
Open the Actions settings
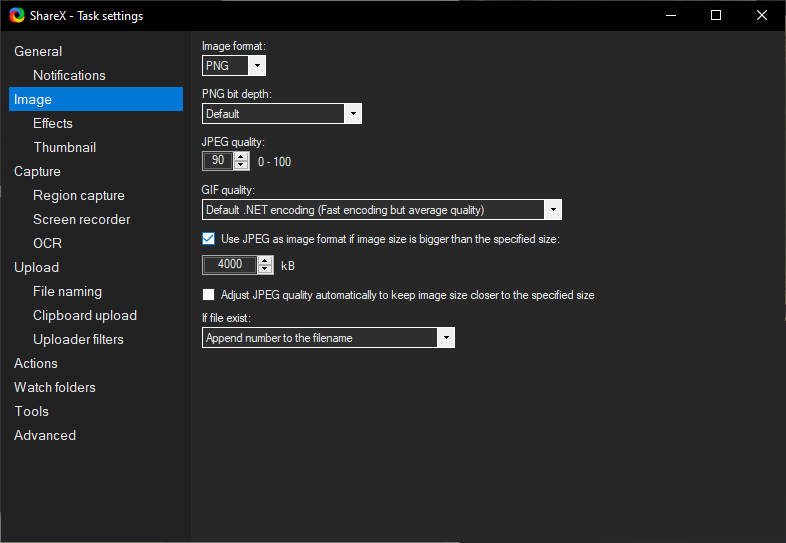(36, 364)
